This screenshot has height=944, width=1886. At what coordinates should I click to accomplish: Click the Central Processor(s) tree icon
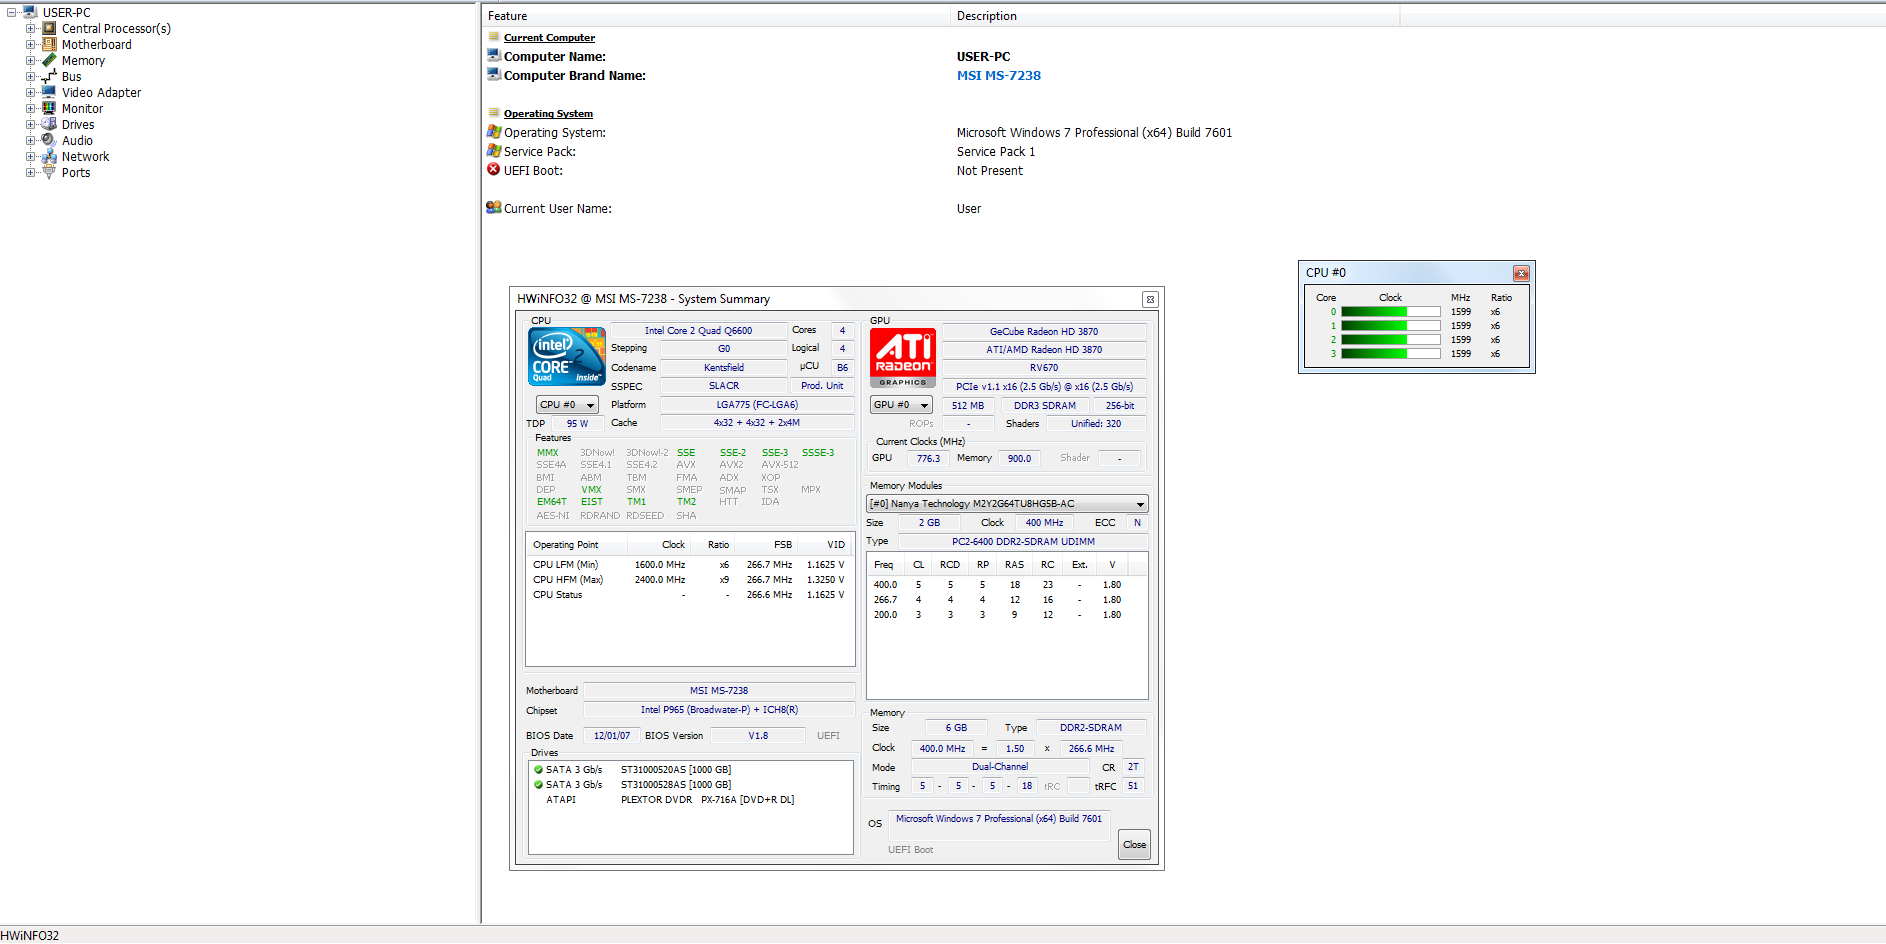click(x=49, y=28)
